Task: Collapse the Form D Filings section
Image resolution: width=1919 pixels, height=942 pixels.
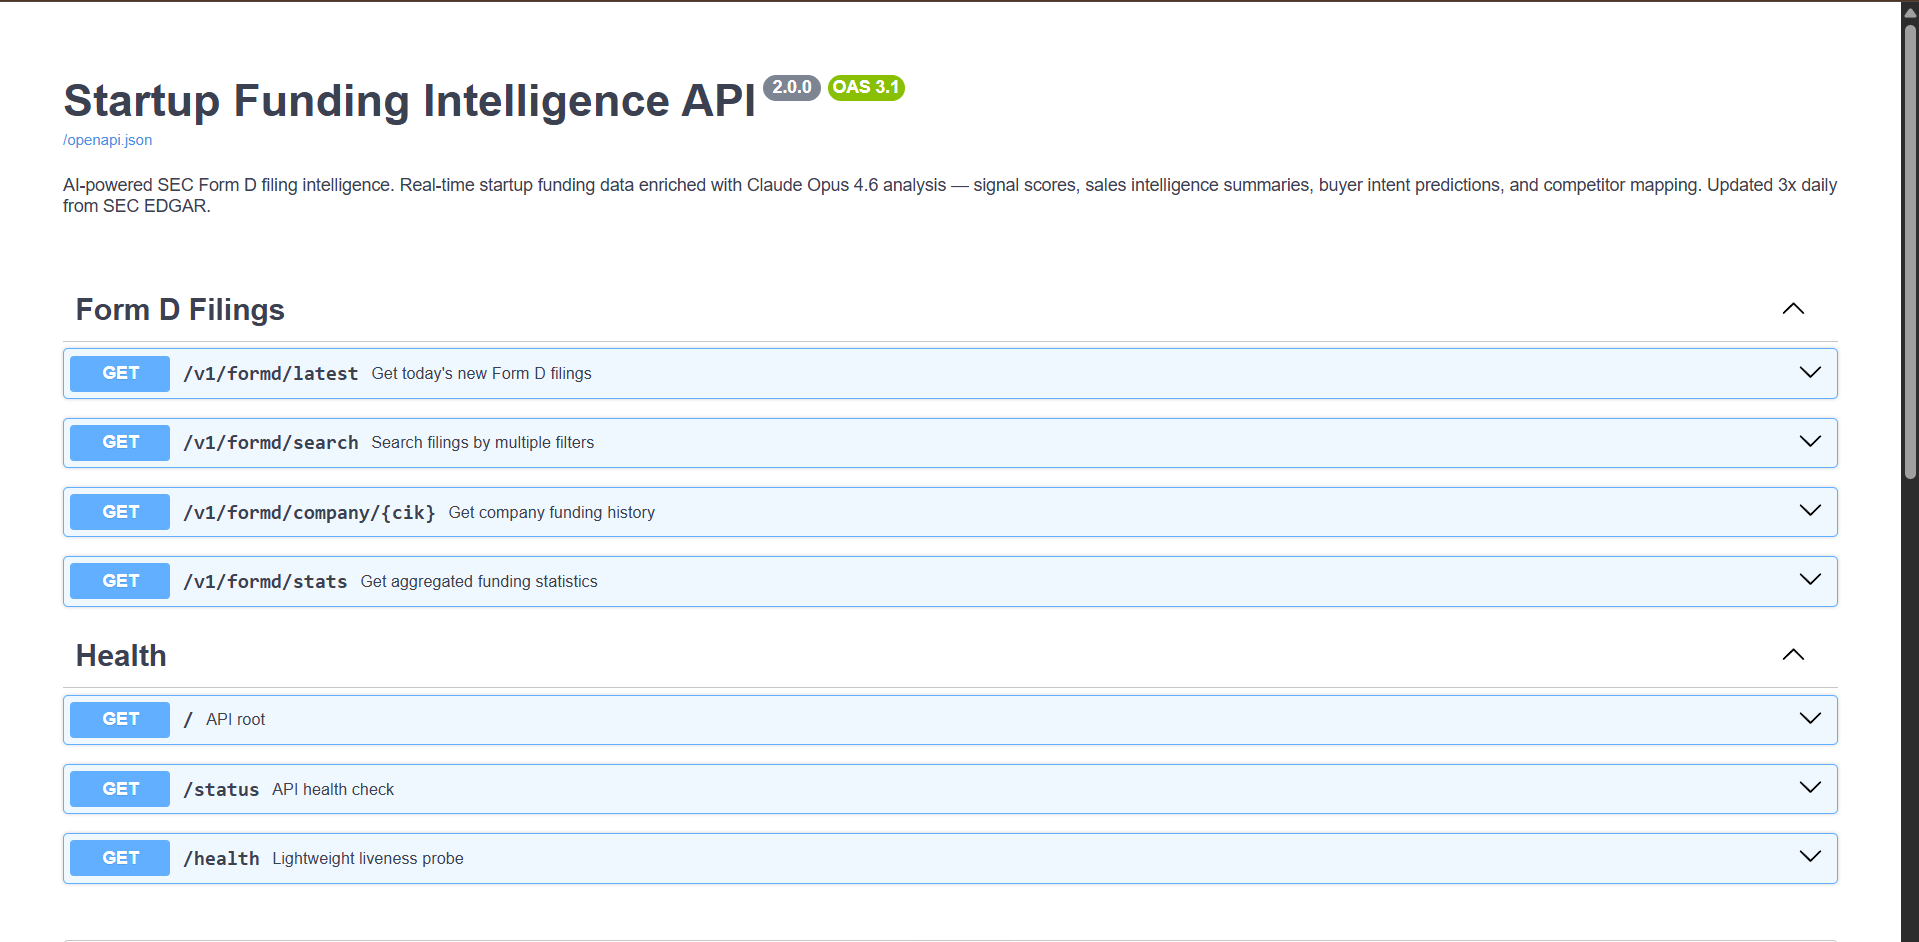Action: click(1793, 309)
